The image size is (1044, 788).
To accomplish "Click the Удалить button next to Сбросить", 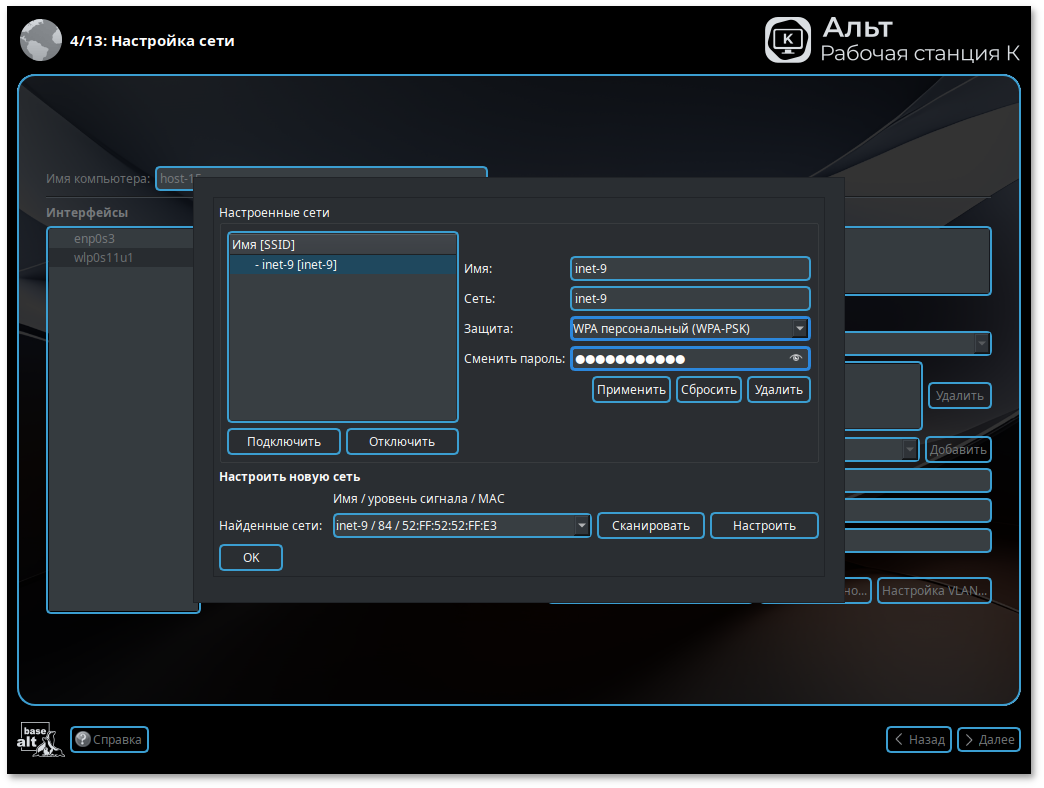I will coord(778,390).
